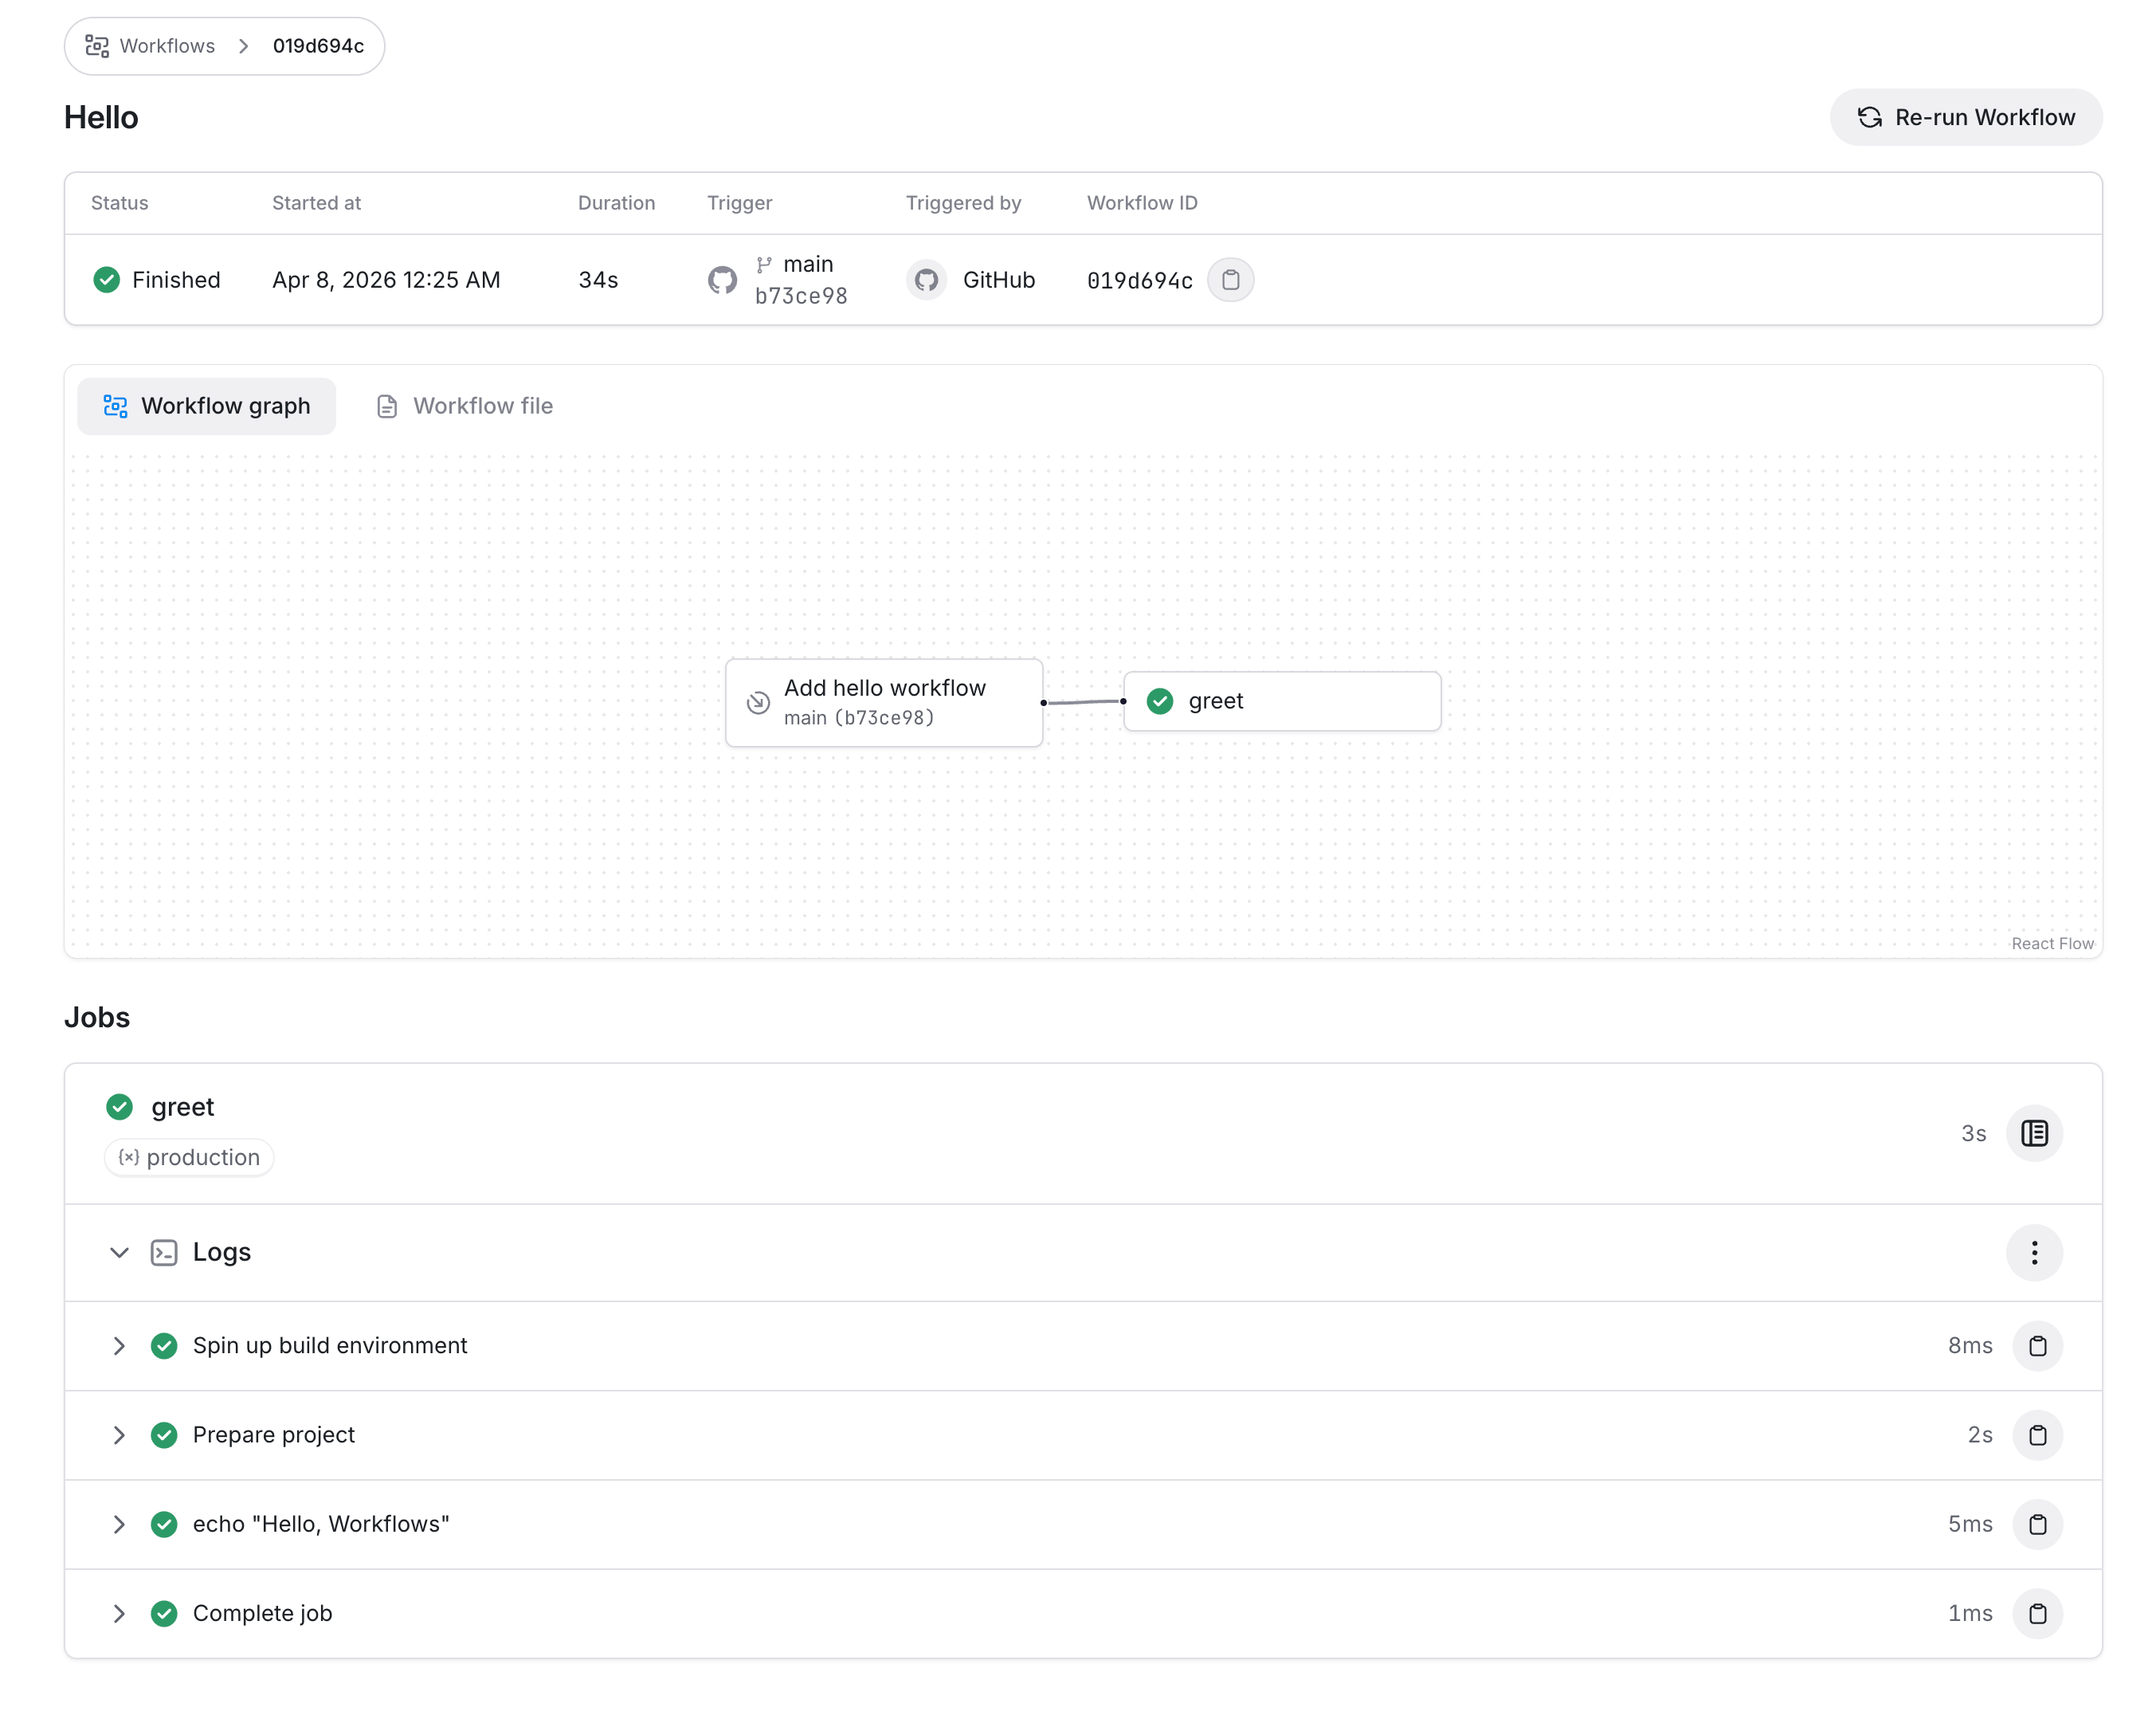The height and width of the screenshot is (1715, 2156).
Task: Open the Logs more options menu
Action: tap(2034, 1252)
